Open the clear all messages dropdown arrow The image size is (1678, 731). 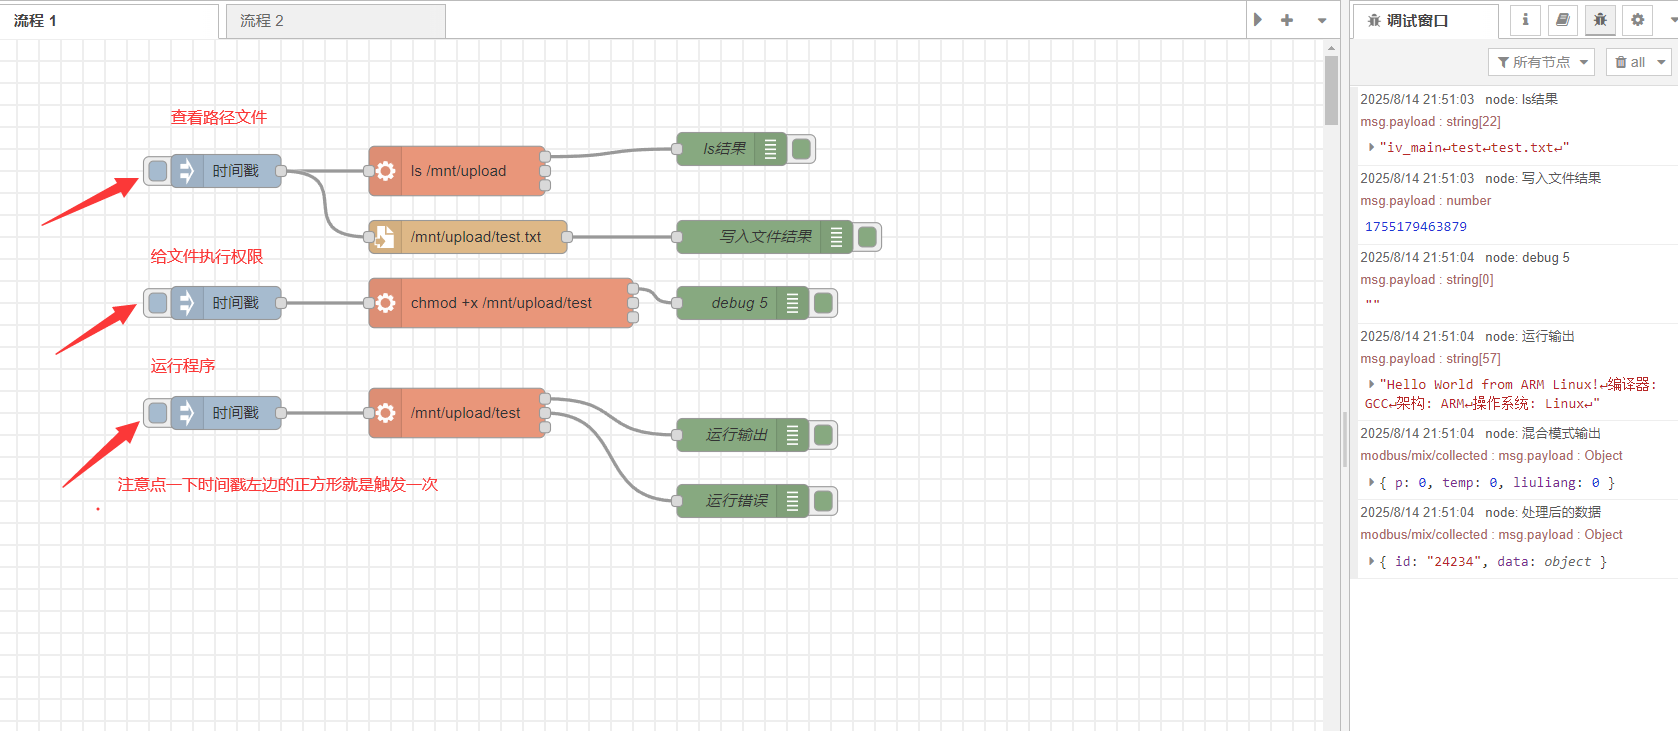click(x=1661, y=62)
